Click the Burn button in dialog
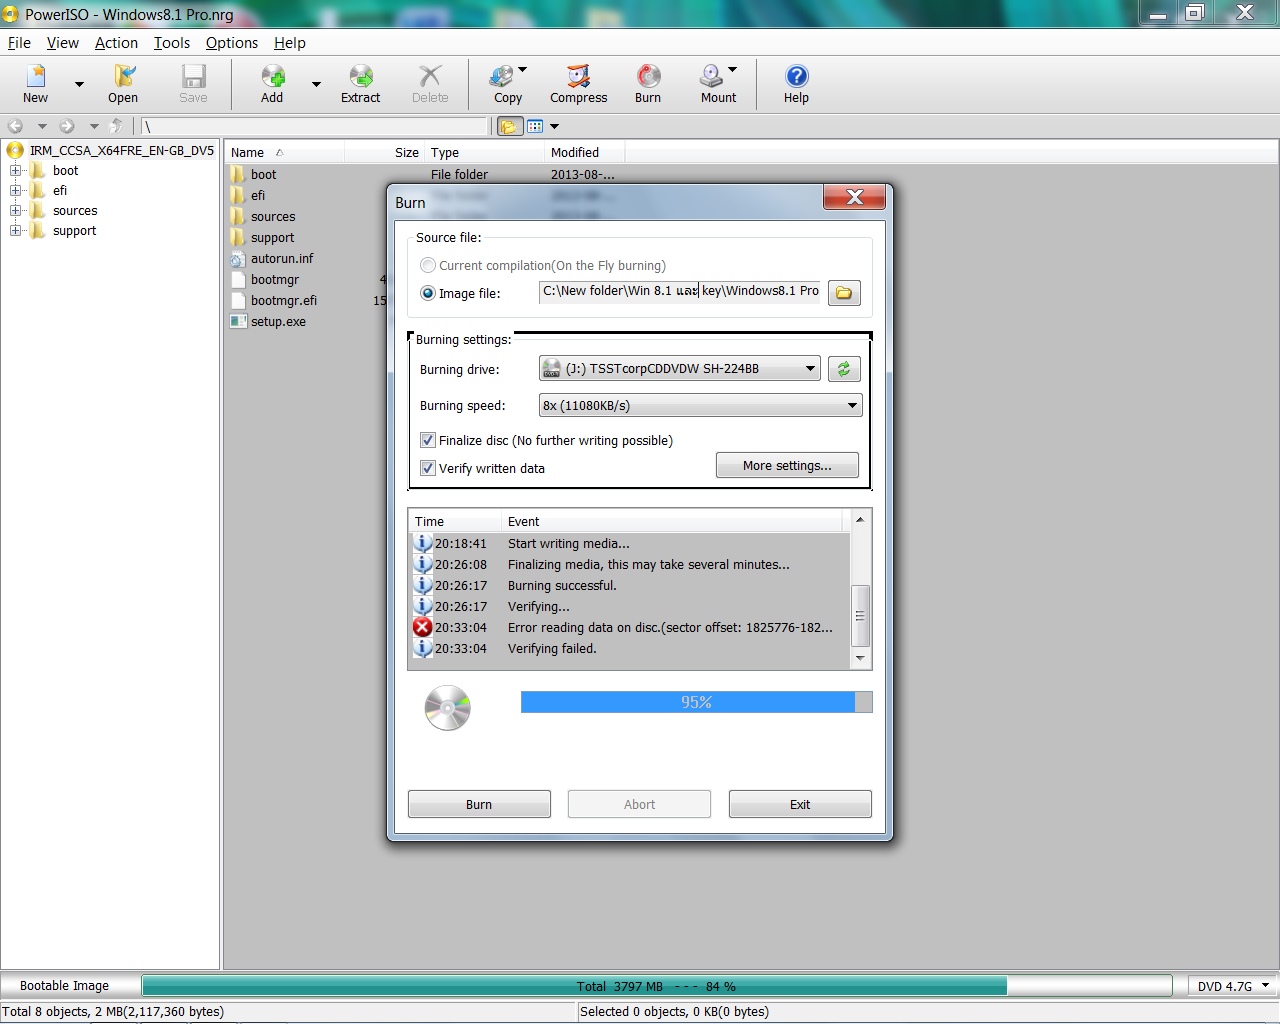The width and height of the screenshot is (1280, 1024). coord(479,804)
